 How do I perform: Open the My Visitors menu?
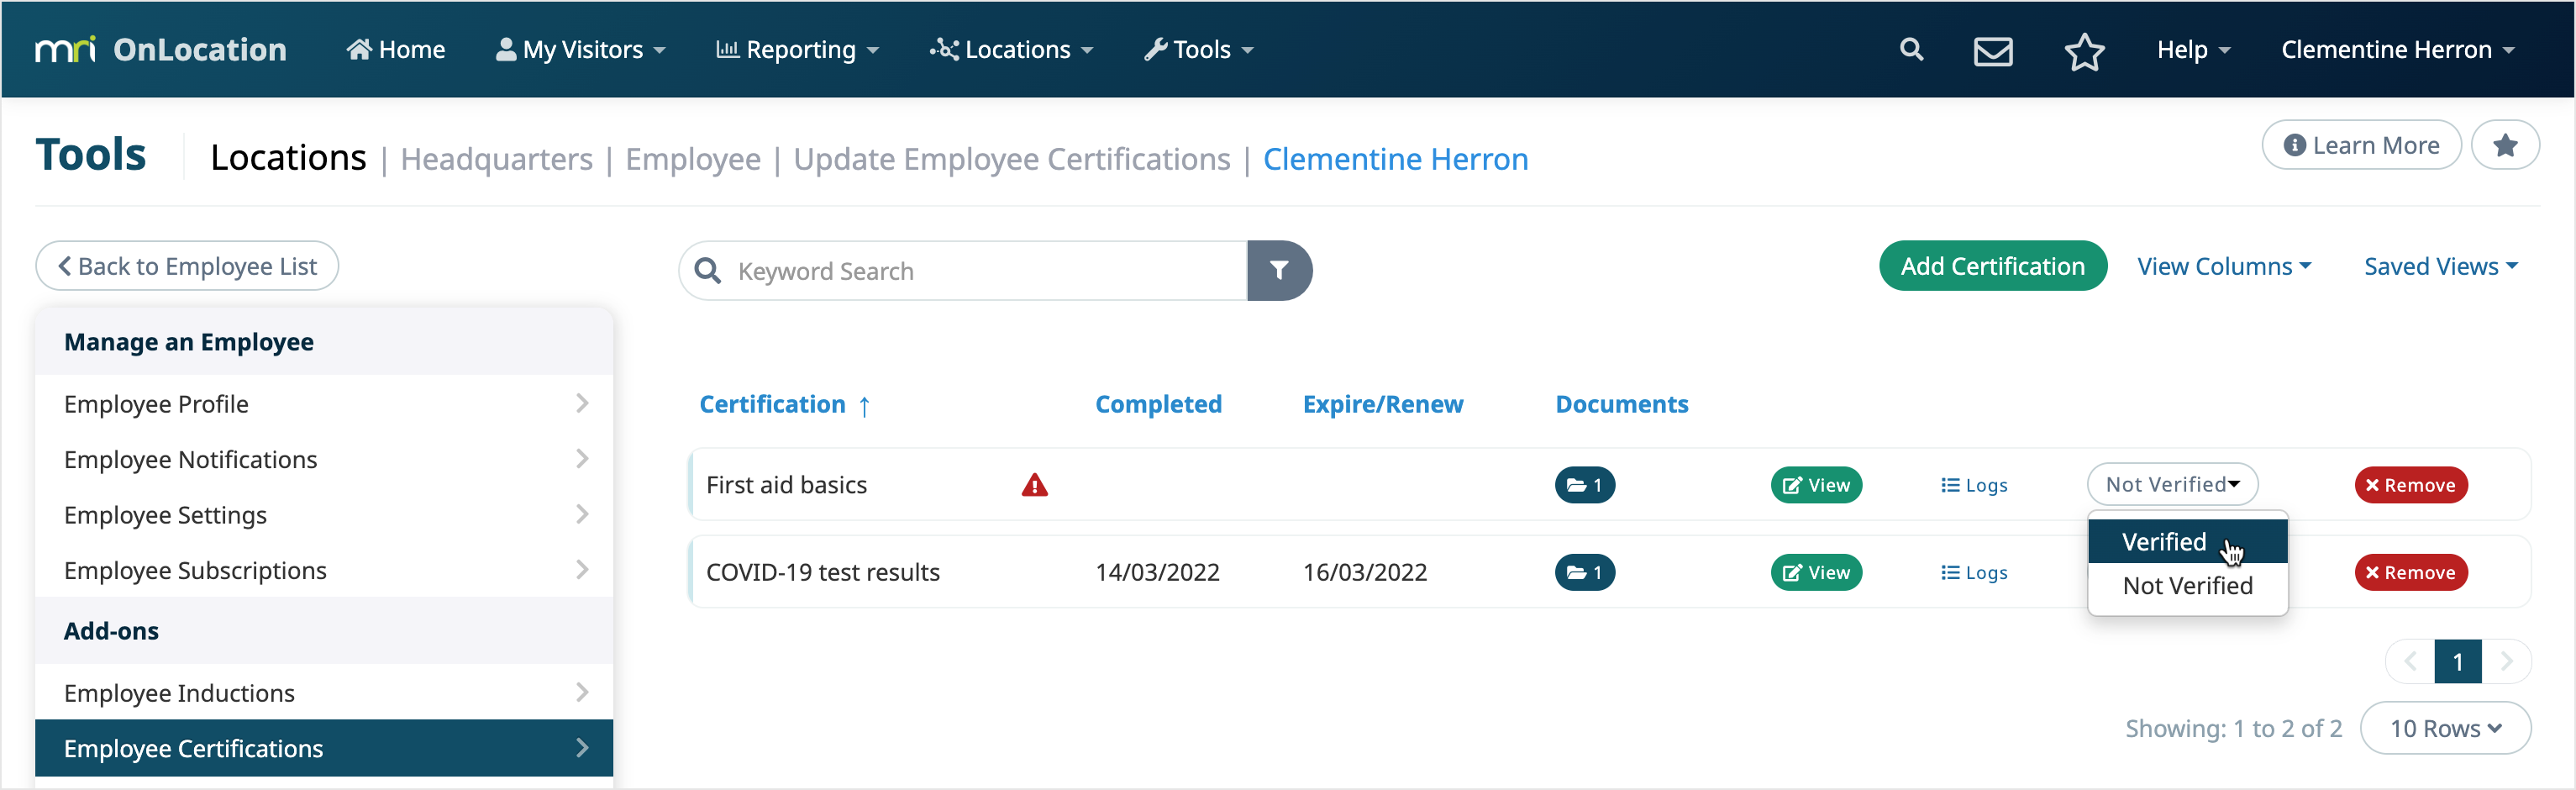(x=580, y=49)
